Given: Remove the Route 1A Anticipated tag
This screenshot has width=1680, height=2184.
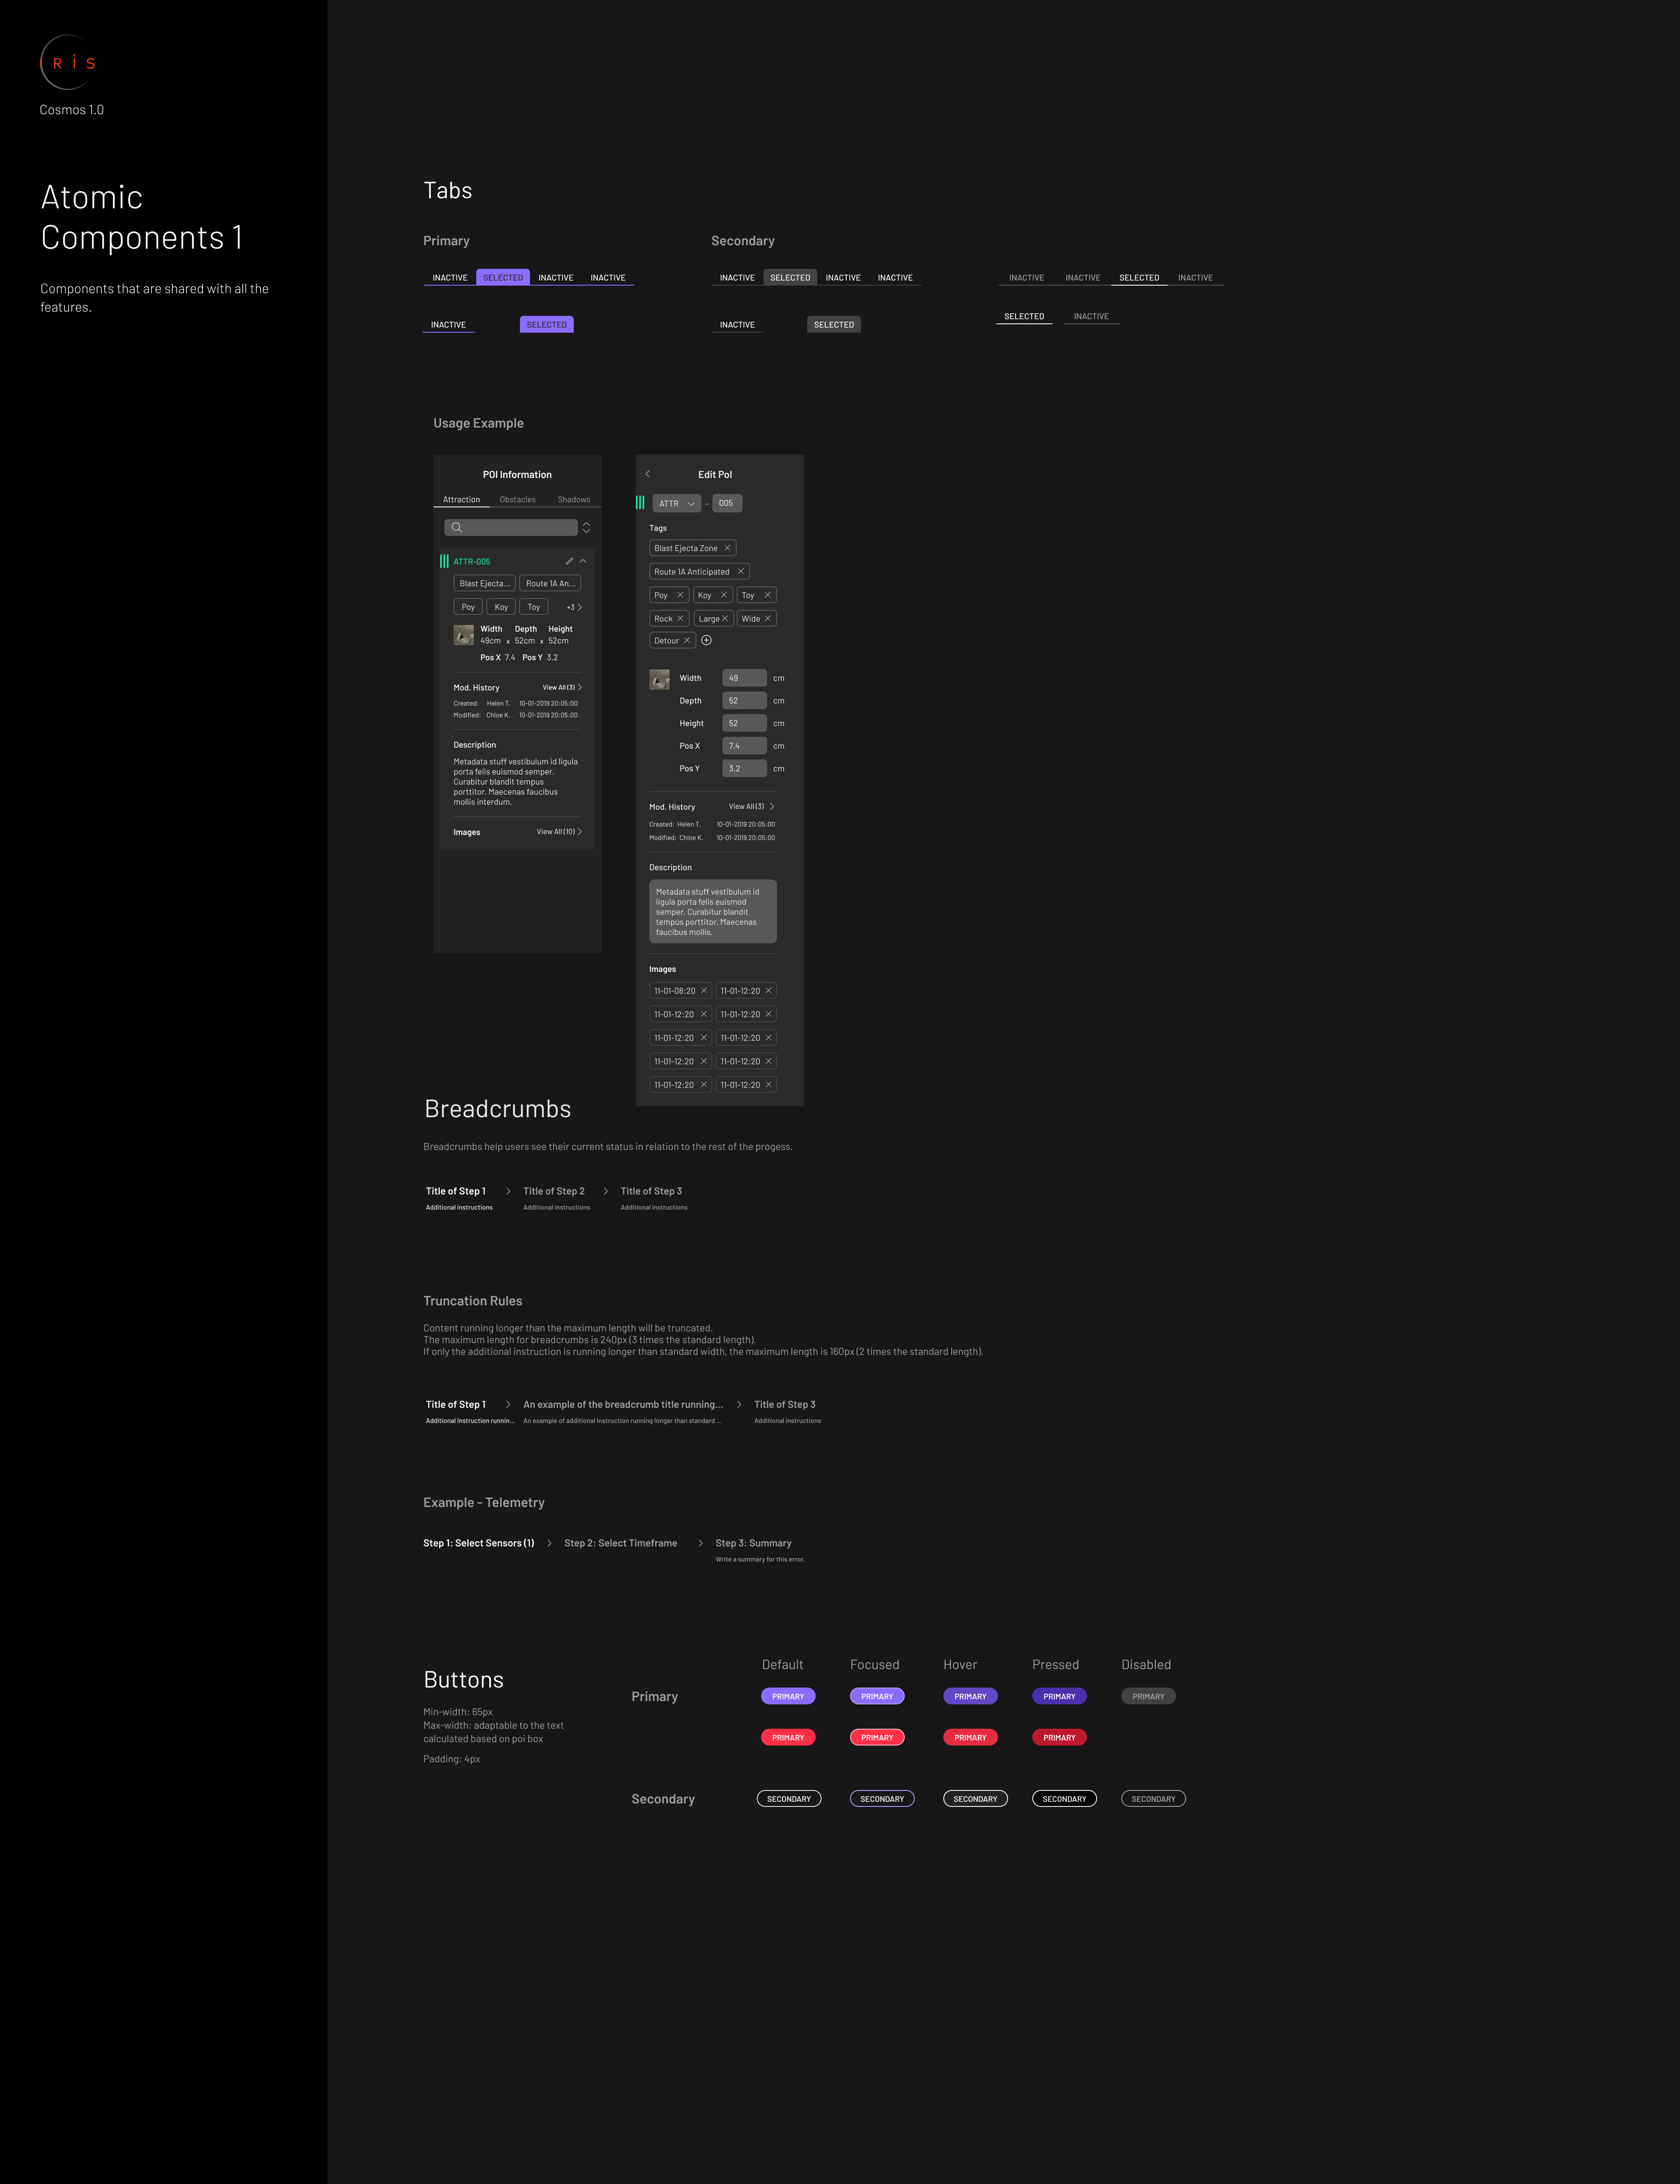Looking at the screenshot, I should [740, 572].
